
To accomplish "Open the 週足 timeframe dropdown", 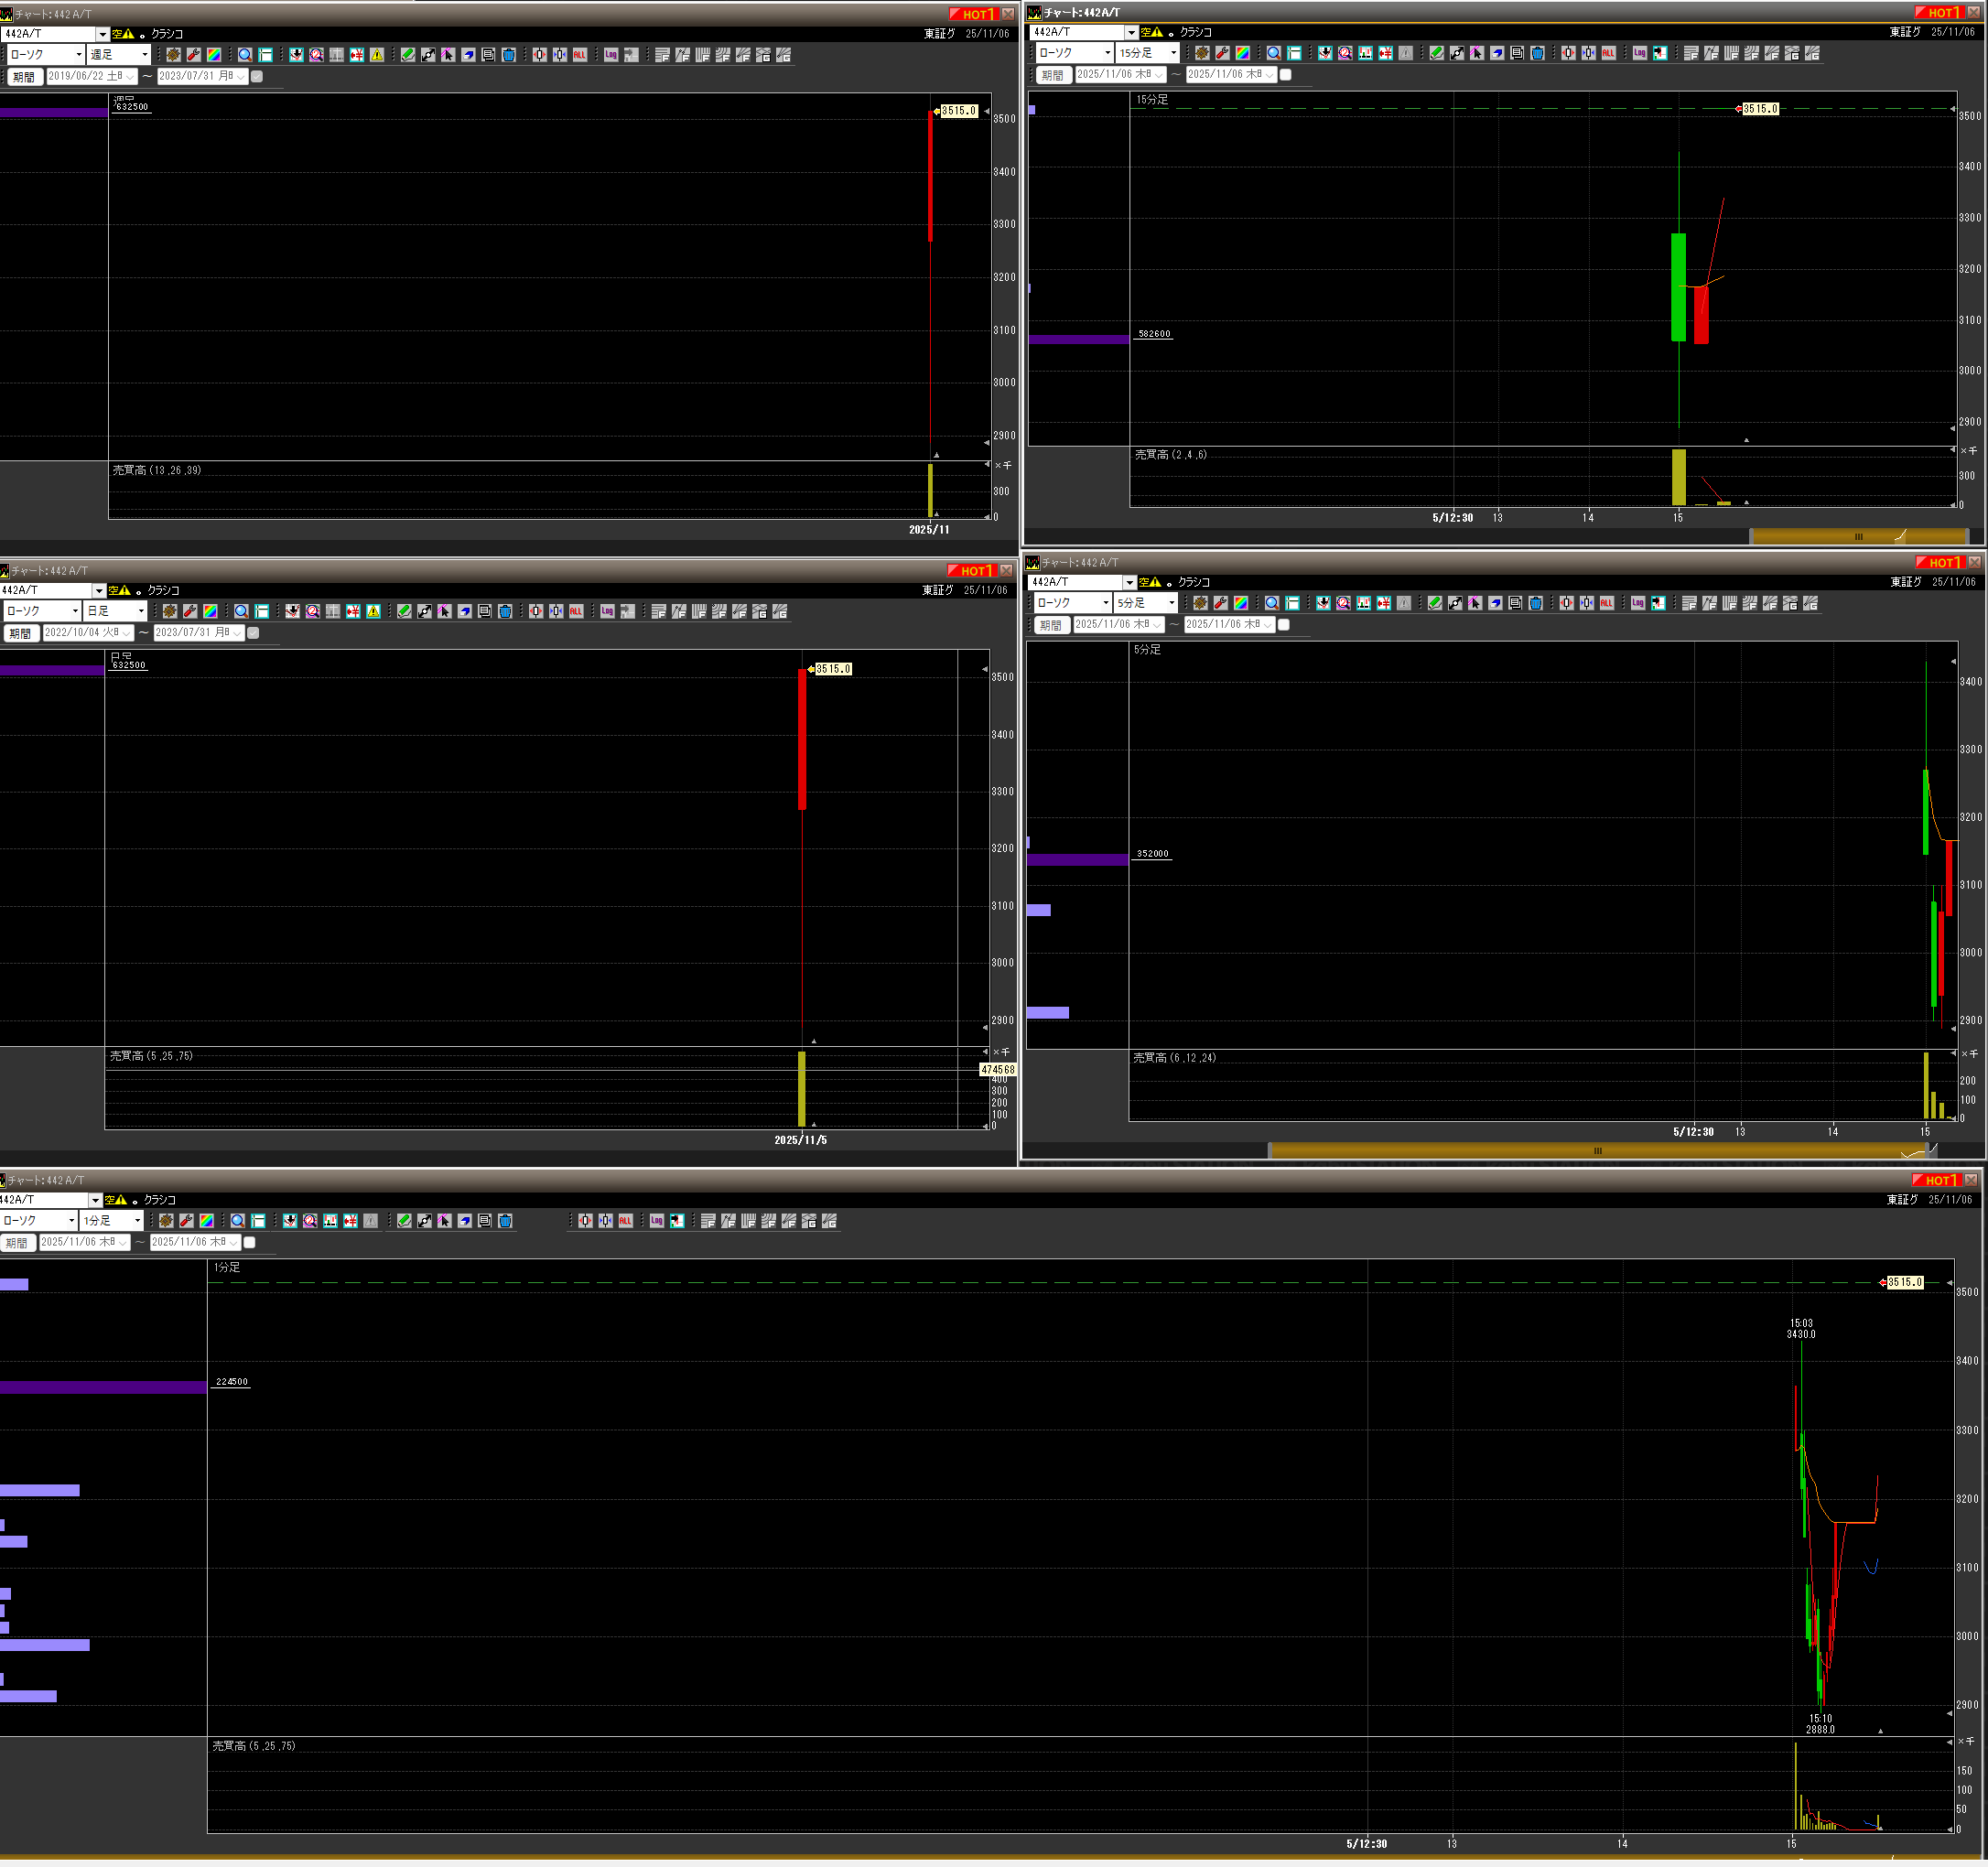I will tap(144, 55).
